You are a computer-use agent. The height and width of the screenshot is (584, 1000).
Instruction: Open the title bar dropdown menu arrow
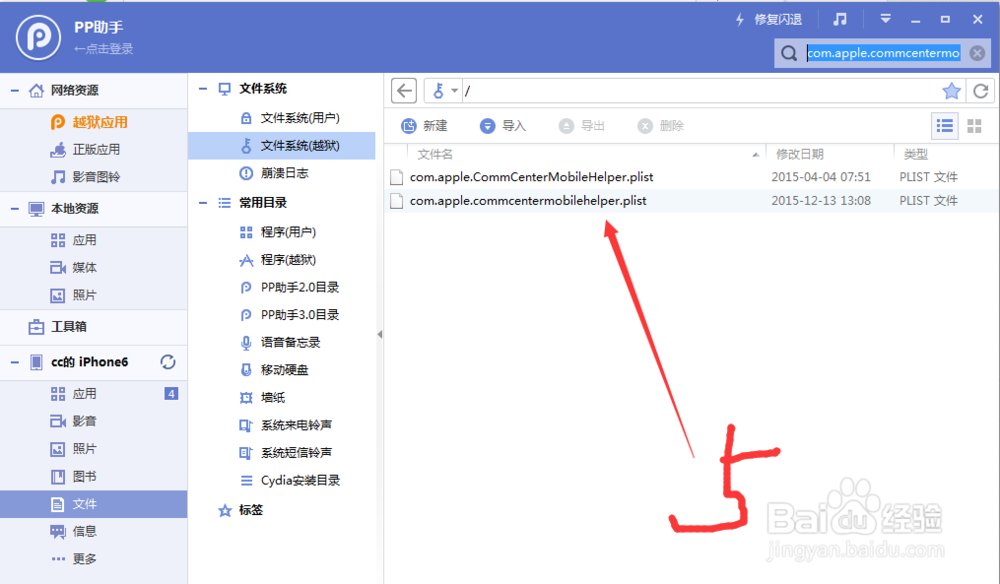pos(885,19)
